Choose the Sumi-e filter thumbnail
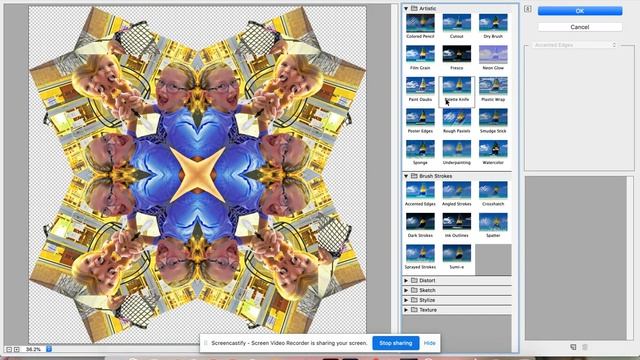640x360 pixels. pos(456,253)
